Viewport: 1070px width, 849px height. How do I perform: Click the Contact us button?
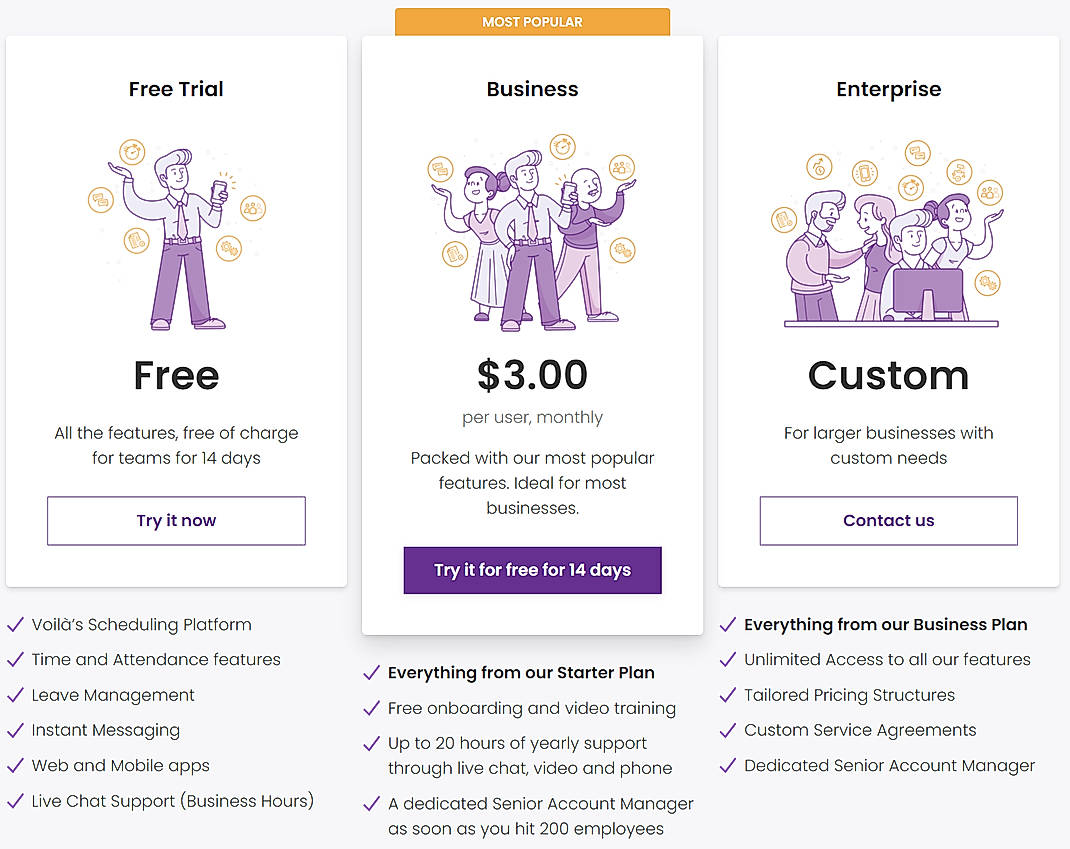888,520
